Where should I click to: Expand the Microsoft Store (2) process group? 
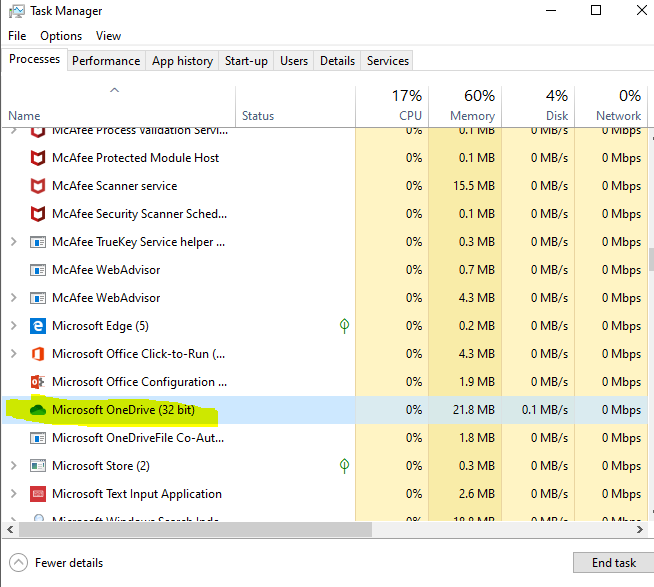click(14, 465)
